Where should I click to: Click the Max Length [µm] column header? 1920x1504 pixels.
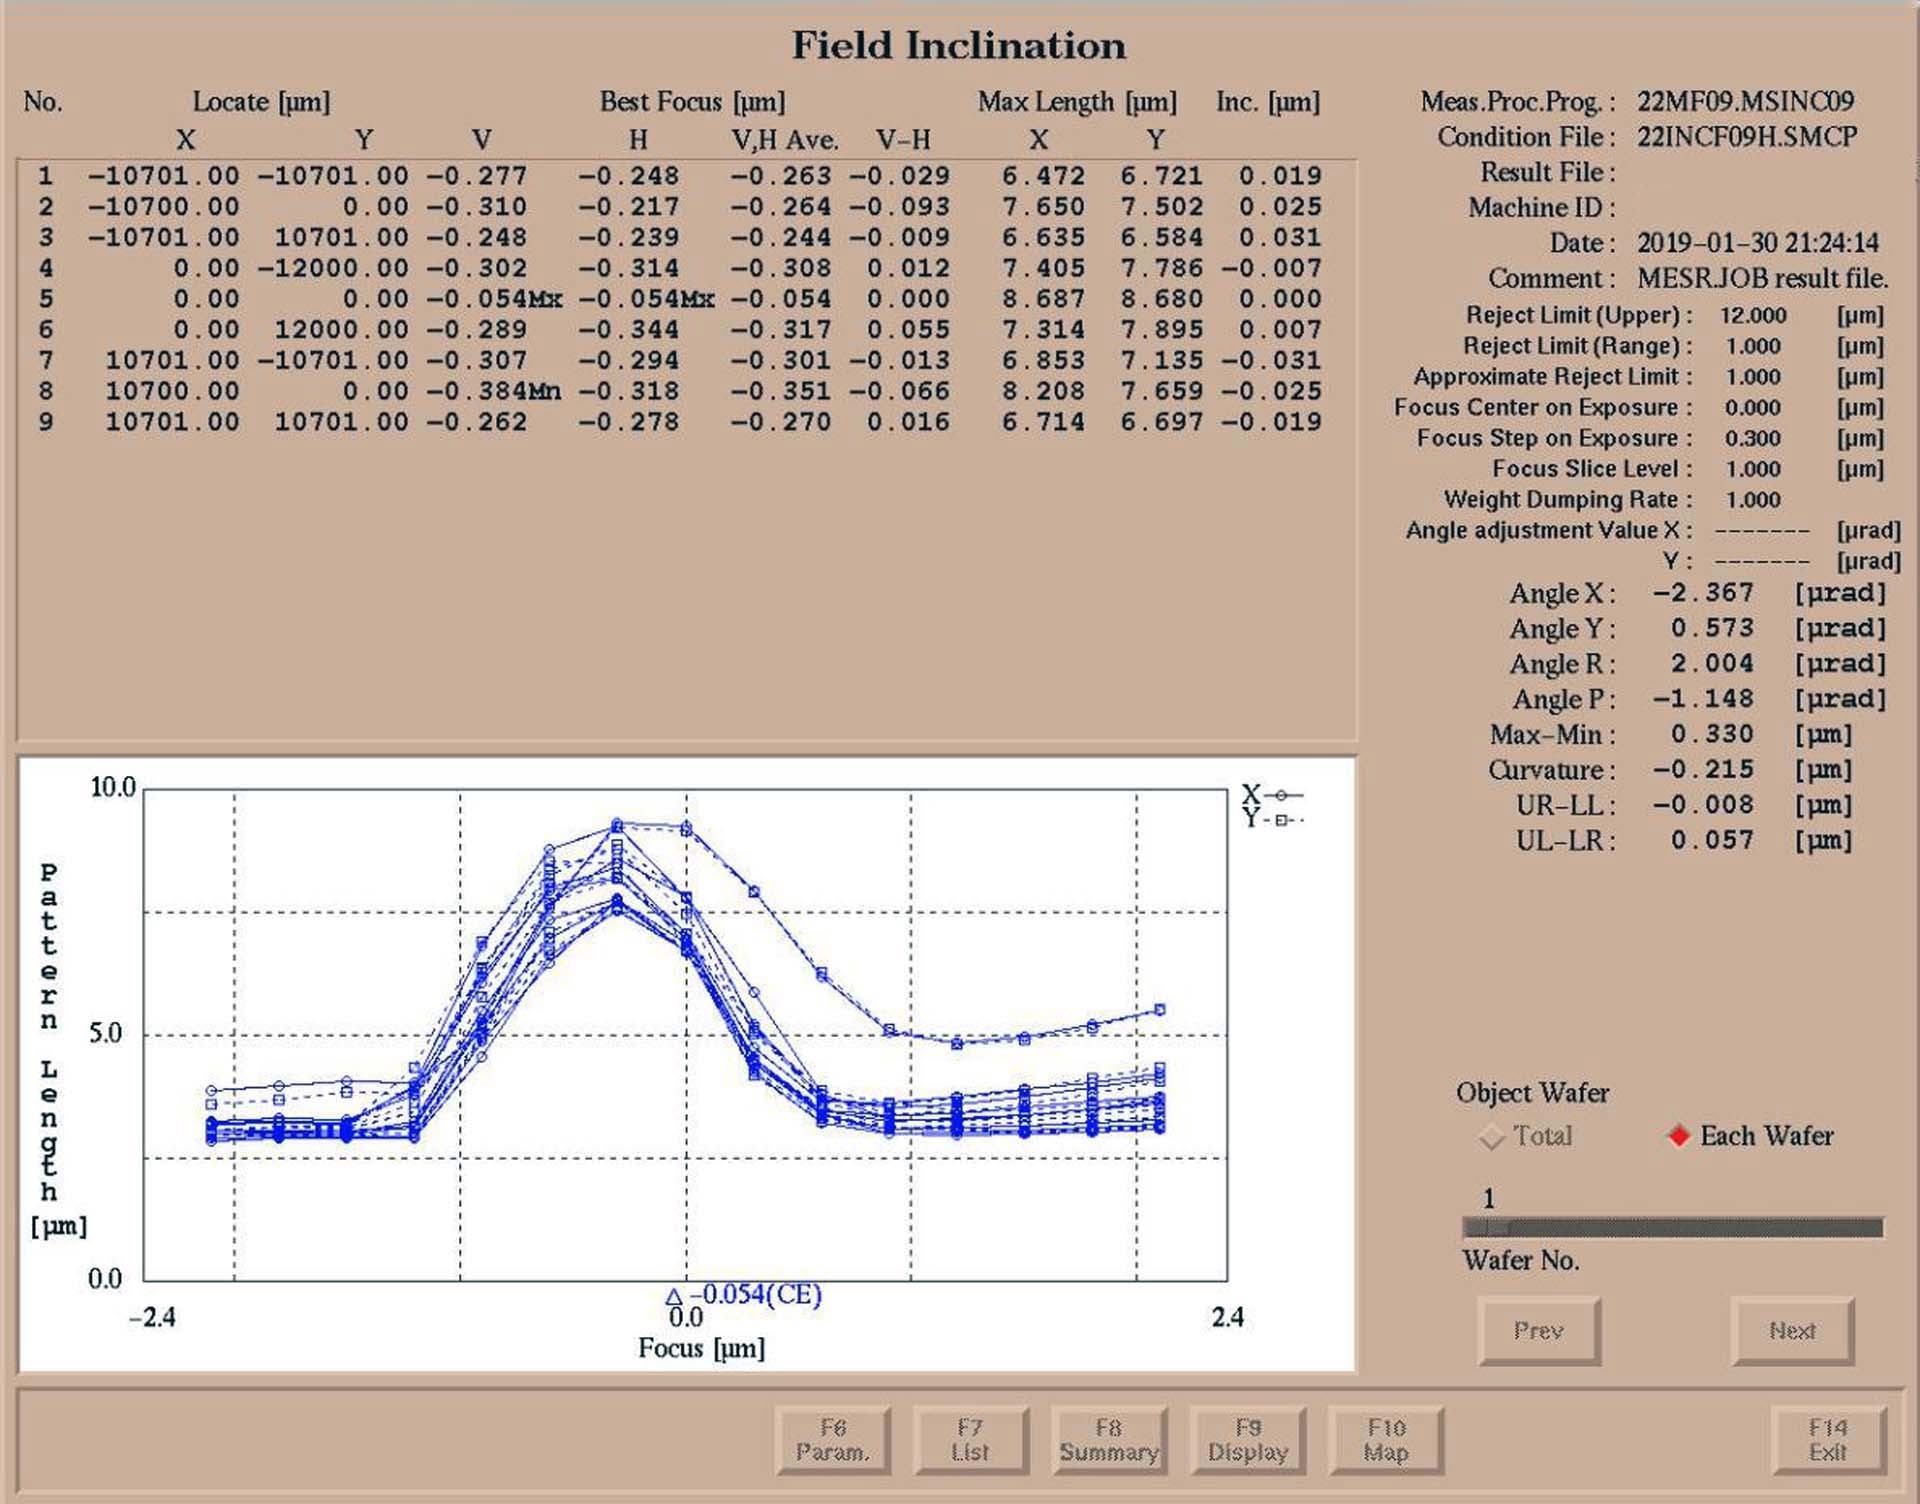pyautogui.click(x=1077, y=102)
